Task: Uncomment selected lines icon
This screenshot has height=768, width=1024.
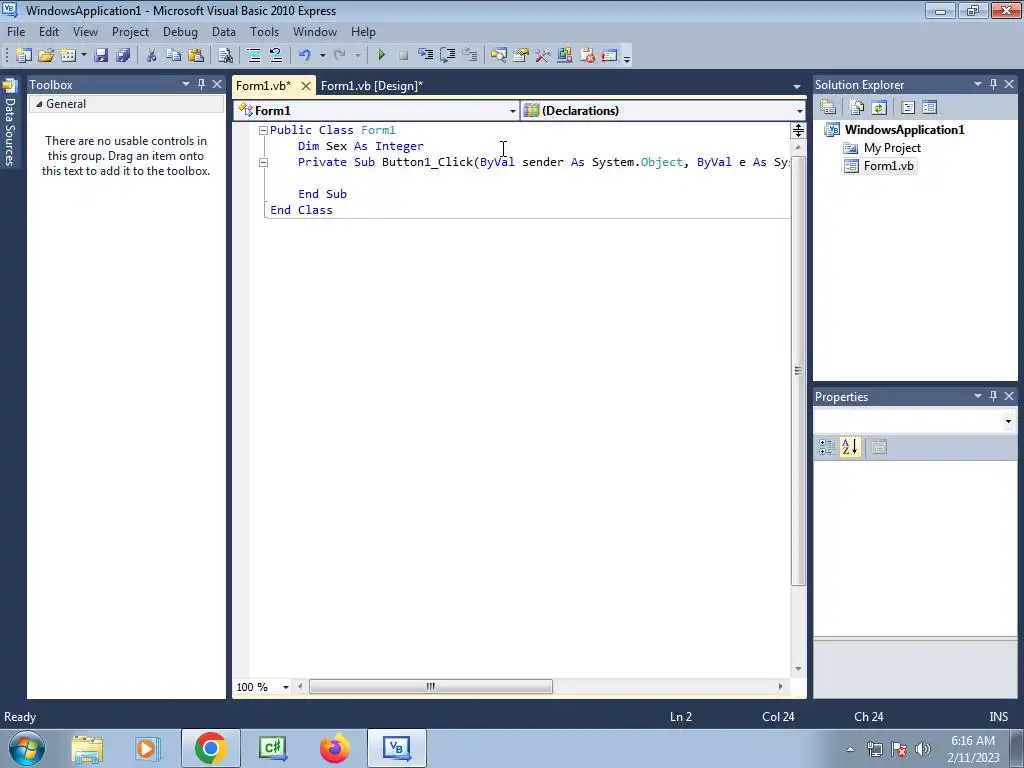Action: click(276, 56)
